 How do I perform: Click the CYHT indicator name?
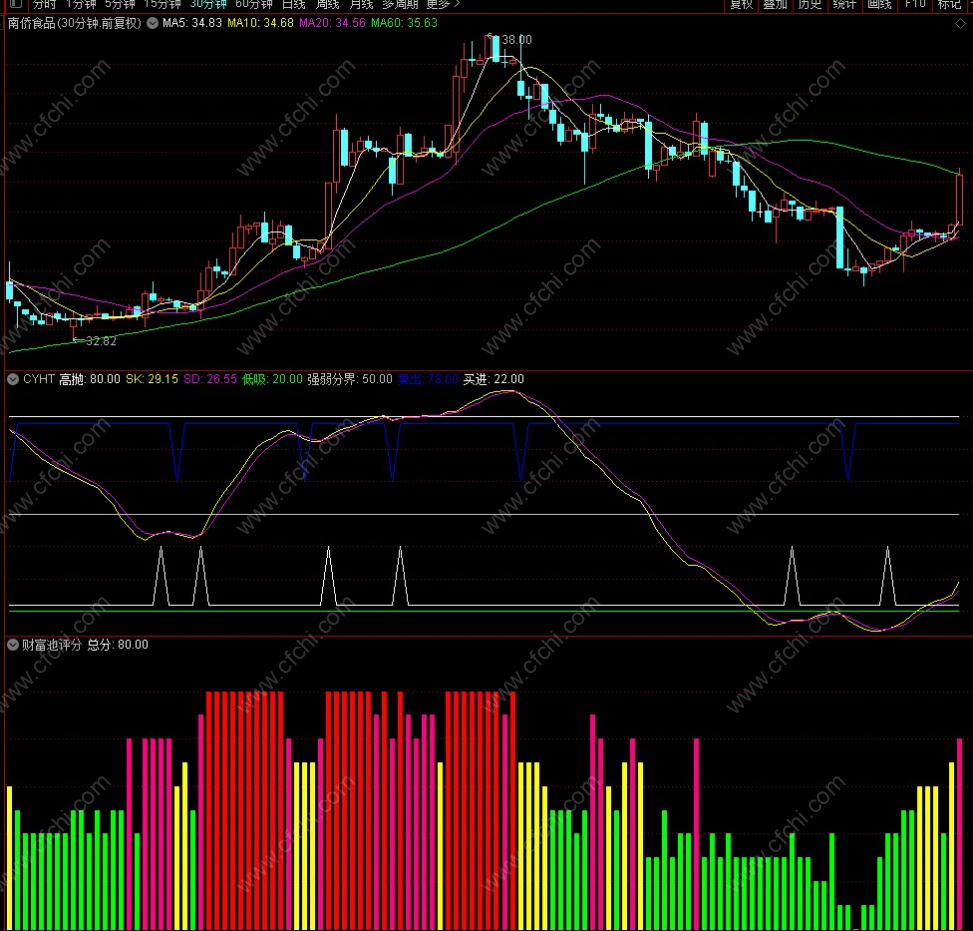tap(38, 379)
